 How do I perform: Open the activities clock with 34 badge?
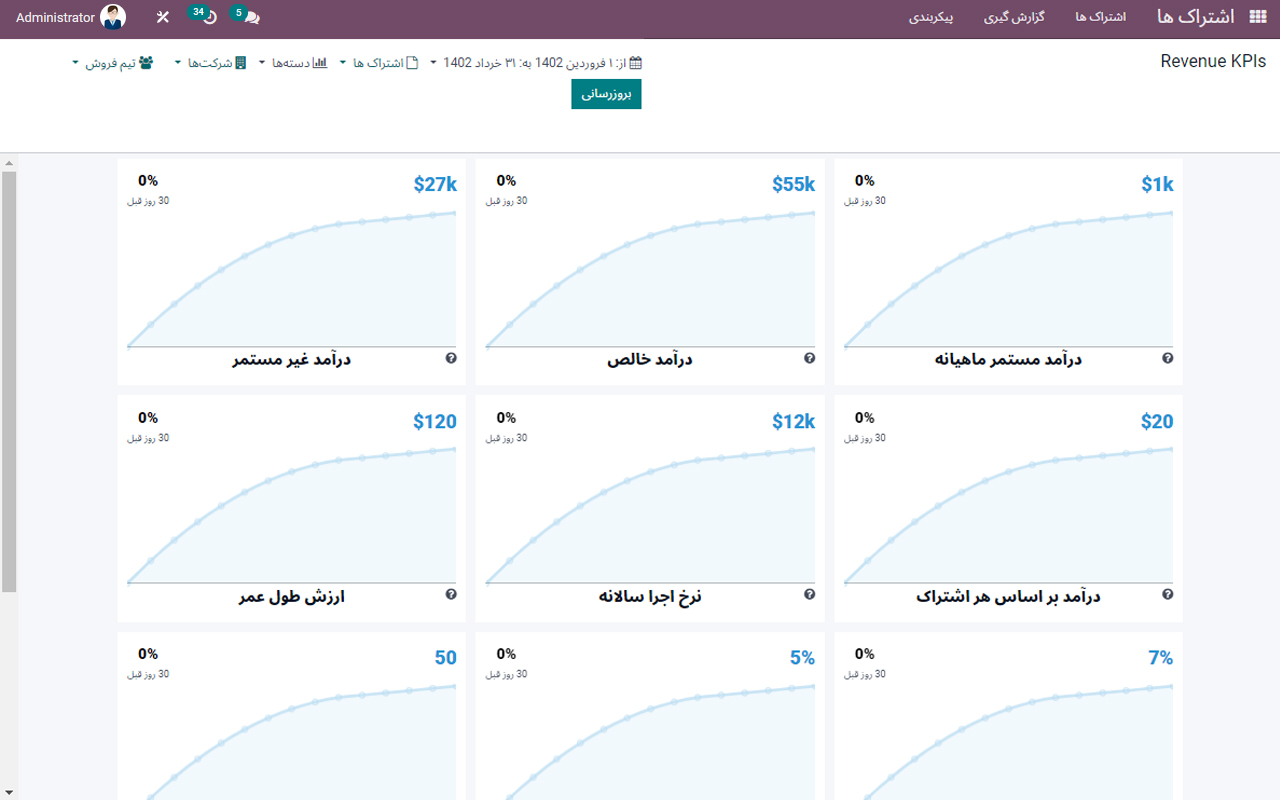(x=204, y=17)
